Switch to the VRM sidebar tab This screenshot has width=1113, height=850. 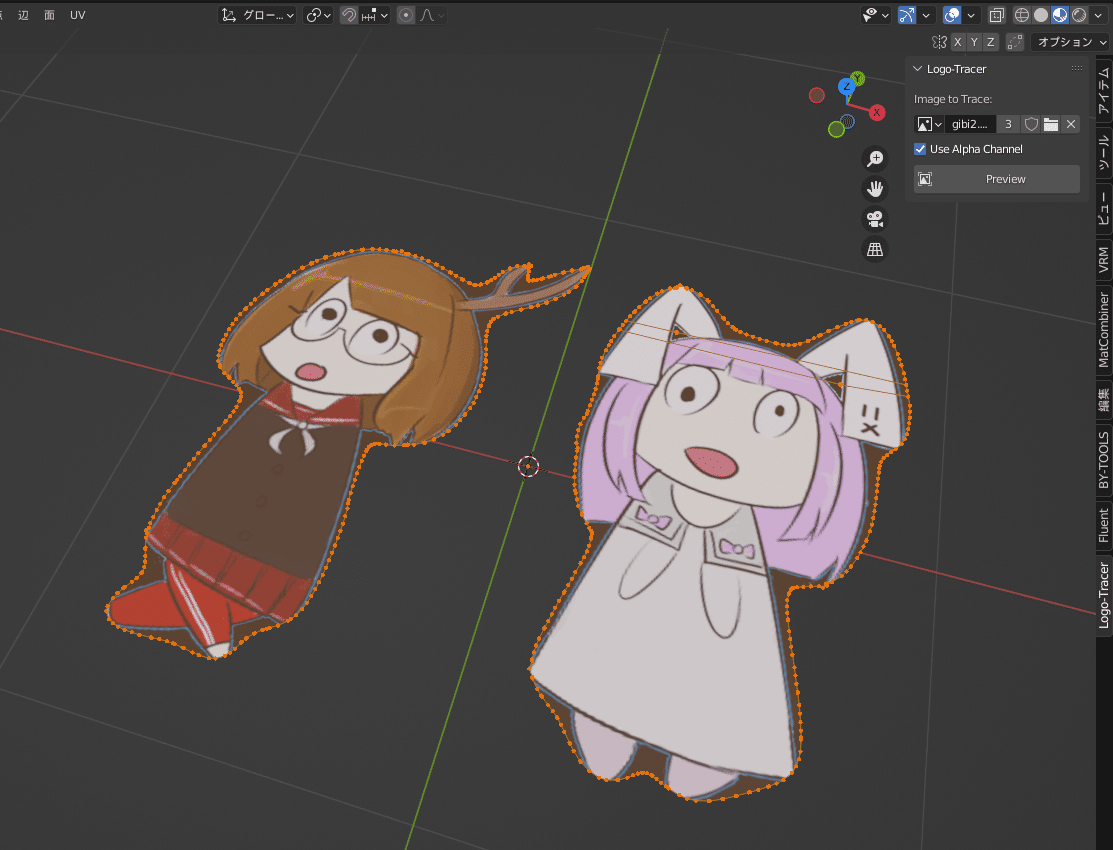pos(1104,260)
